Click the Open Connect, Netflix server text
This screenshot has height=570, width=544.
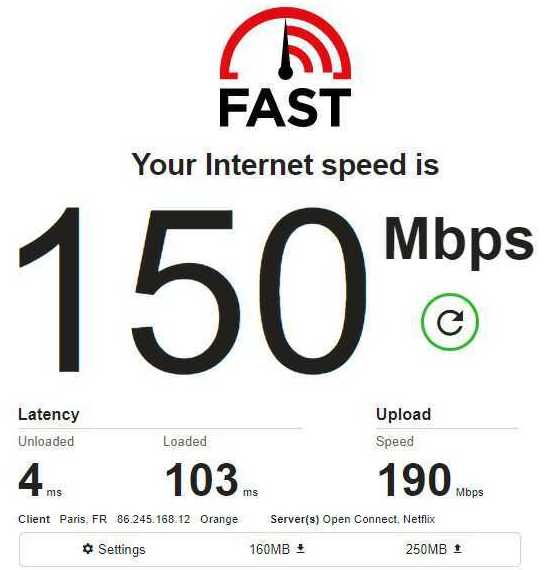(x=379, y=519)
